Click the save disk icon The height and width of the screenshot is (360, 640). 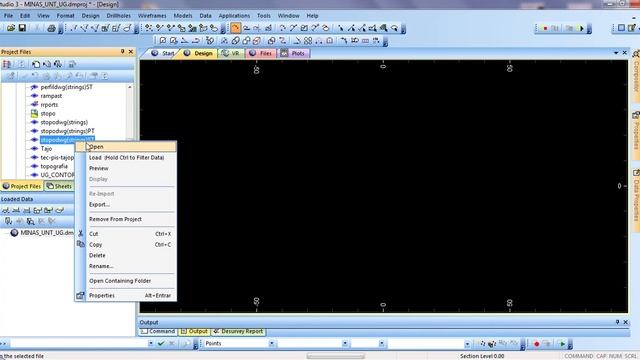point(22,28)
